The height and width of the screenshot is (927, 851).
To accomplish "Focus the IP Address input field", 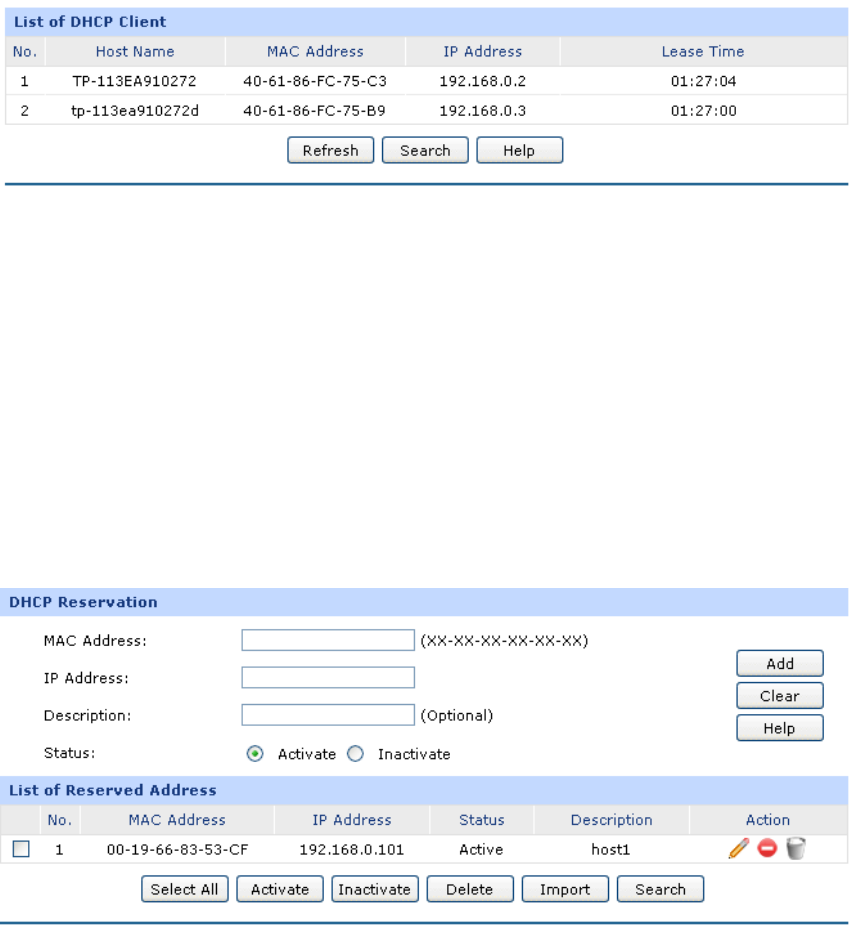I will 328,678.
